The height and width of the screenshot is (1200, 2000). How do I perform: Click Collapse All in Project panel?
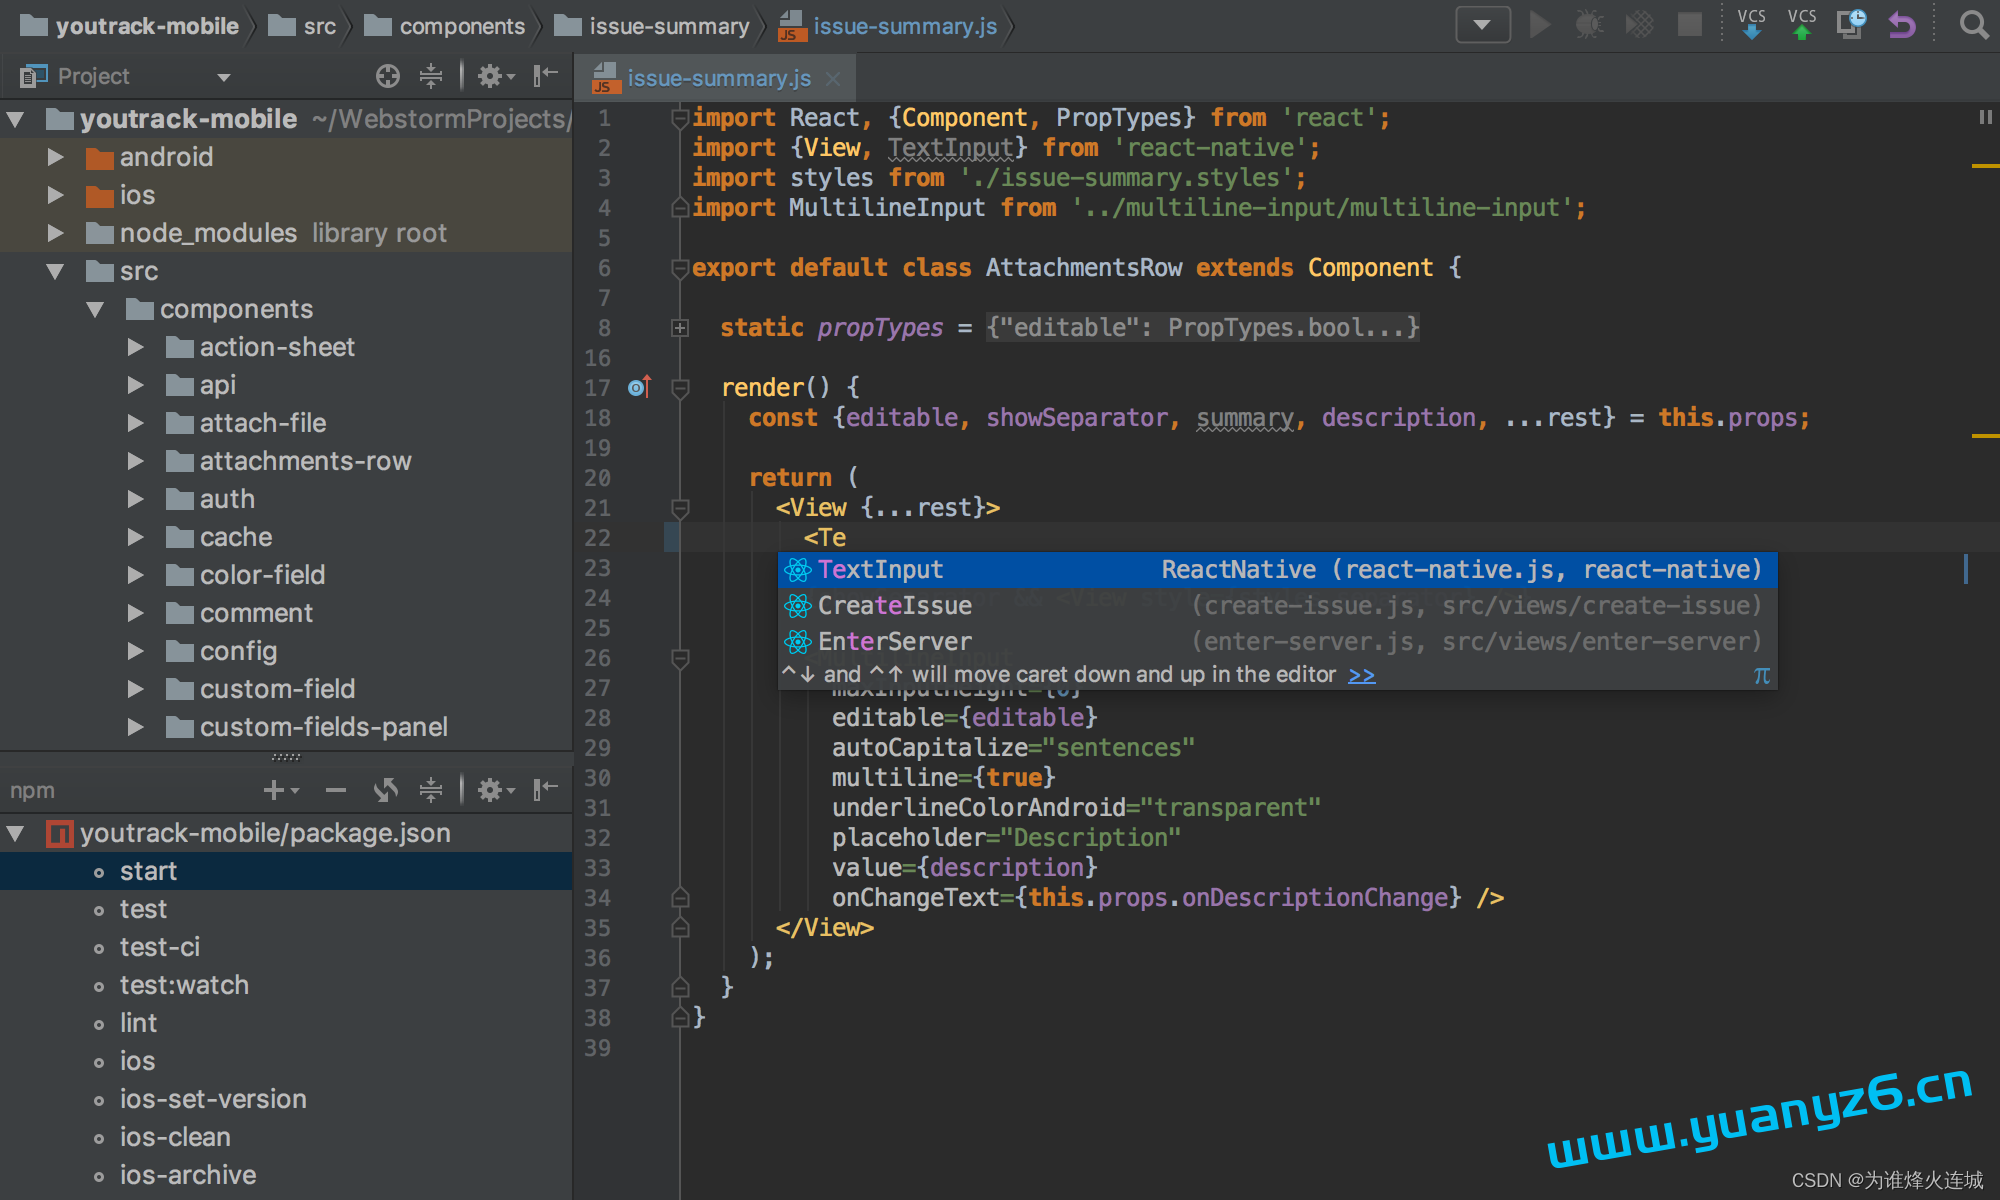[x=431, y=76]
